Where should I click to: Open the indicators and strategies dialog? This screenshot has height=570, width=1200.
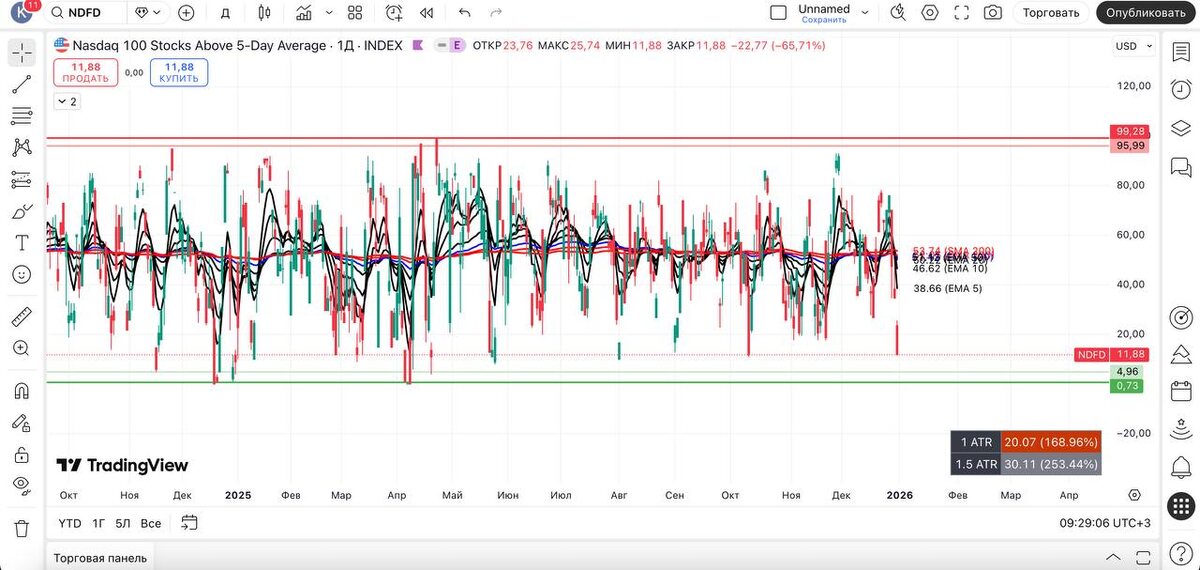(x=304, y=13)
